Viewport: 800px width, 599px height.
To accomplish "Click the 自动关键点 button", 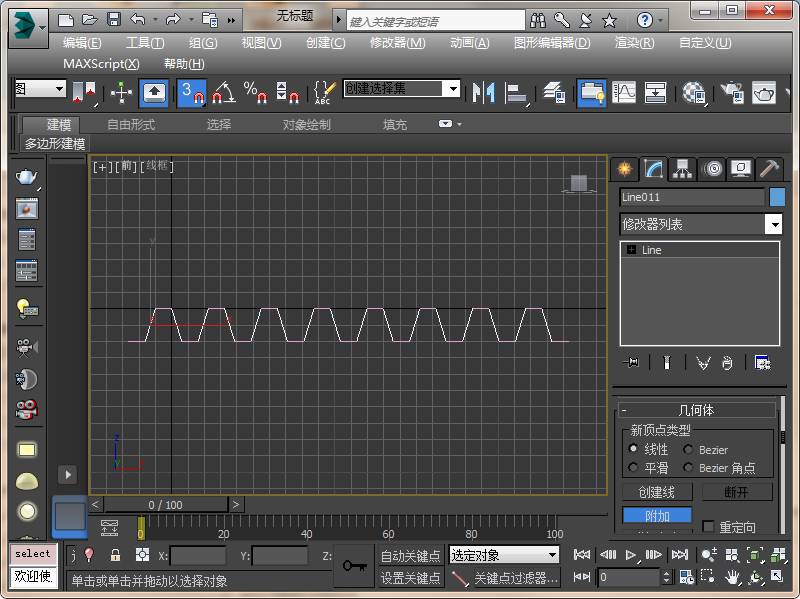I will click(410, 556).
